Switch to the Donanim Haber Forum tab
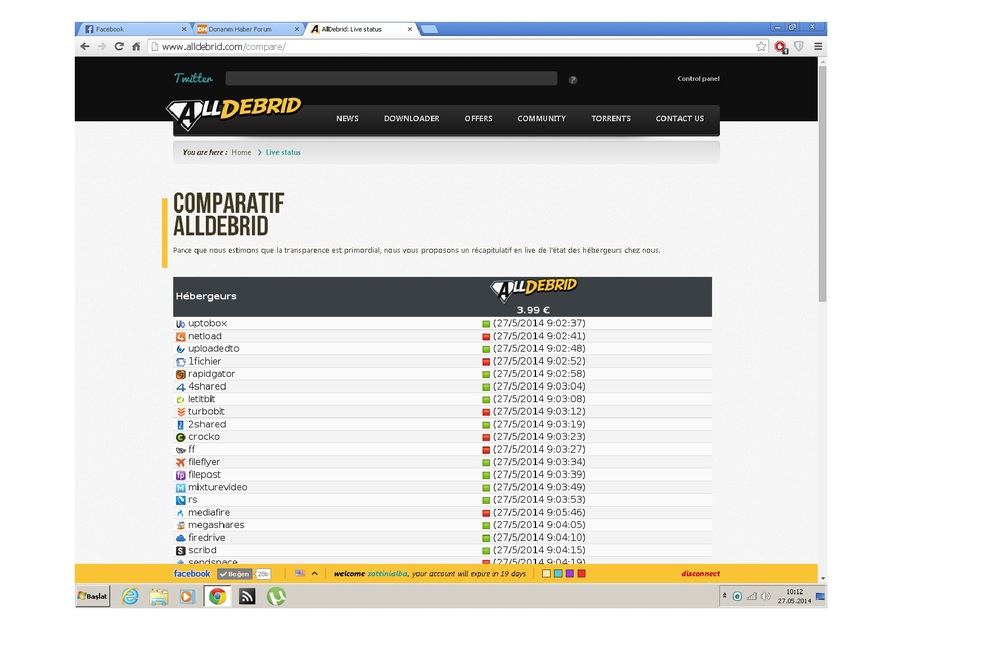The image size is (1000, 656). (248, 29)
